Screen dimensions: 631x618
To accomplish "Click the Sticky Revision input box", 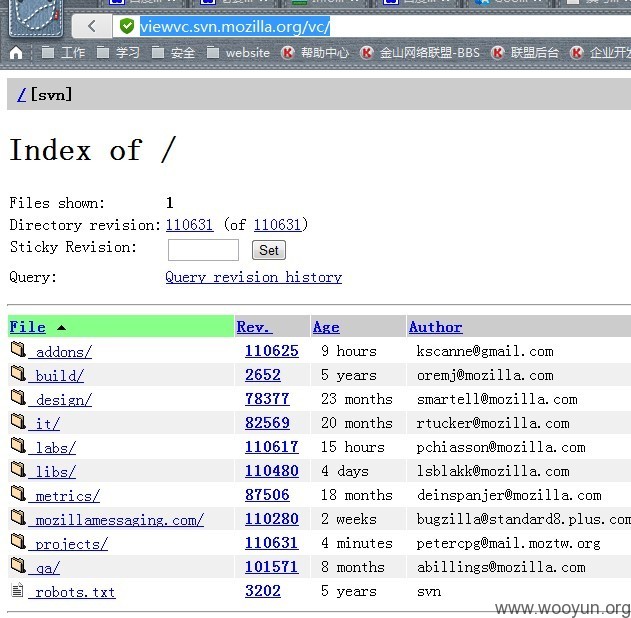I will (203, 250).
